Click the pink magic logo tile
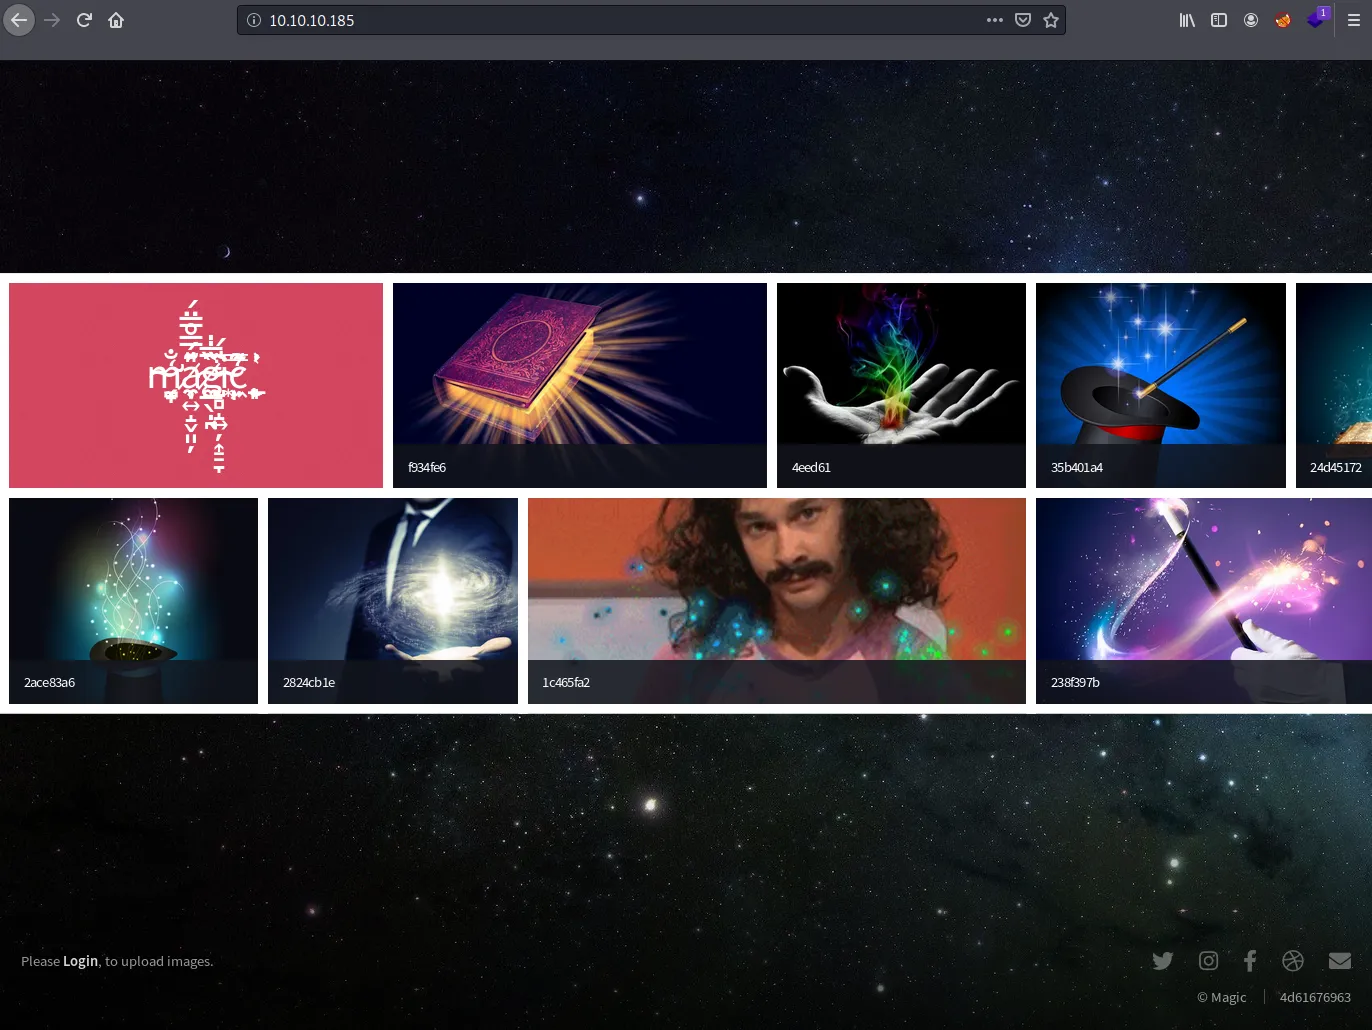Screen dimensions: 1372x1030 196,385
